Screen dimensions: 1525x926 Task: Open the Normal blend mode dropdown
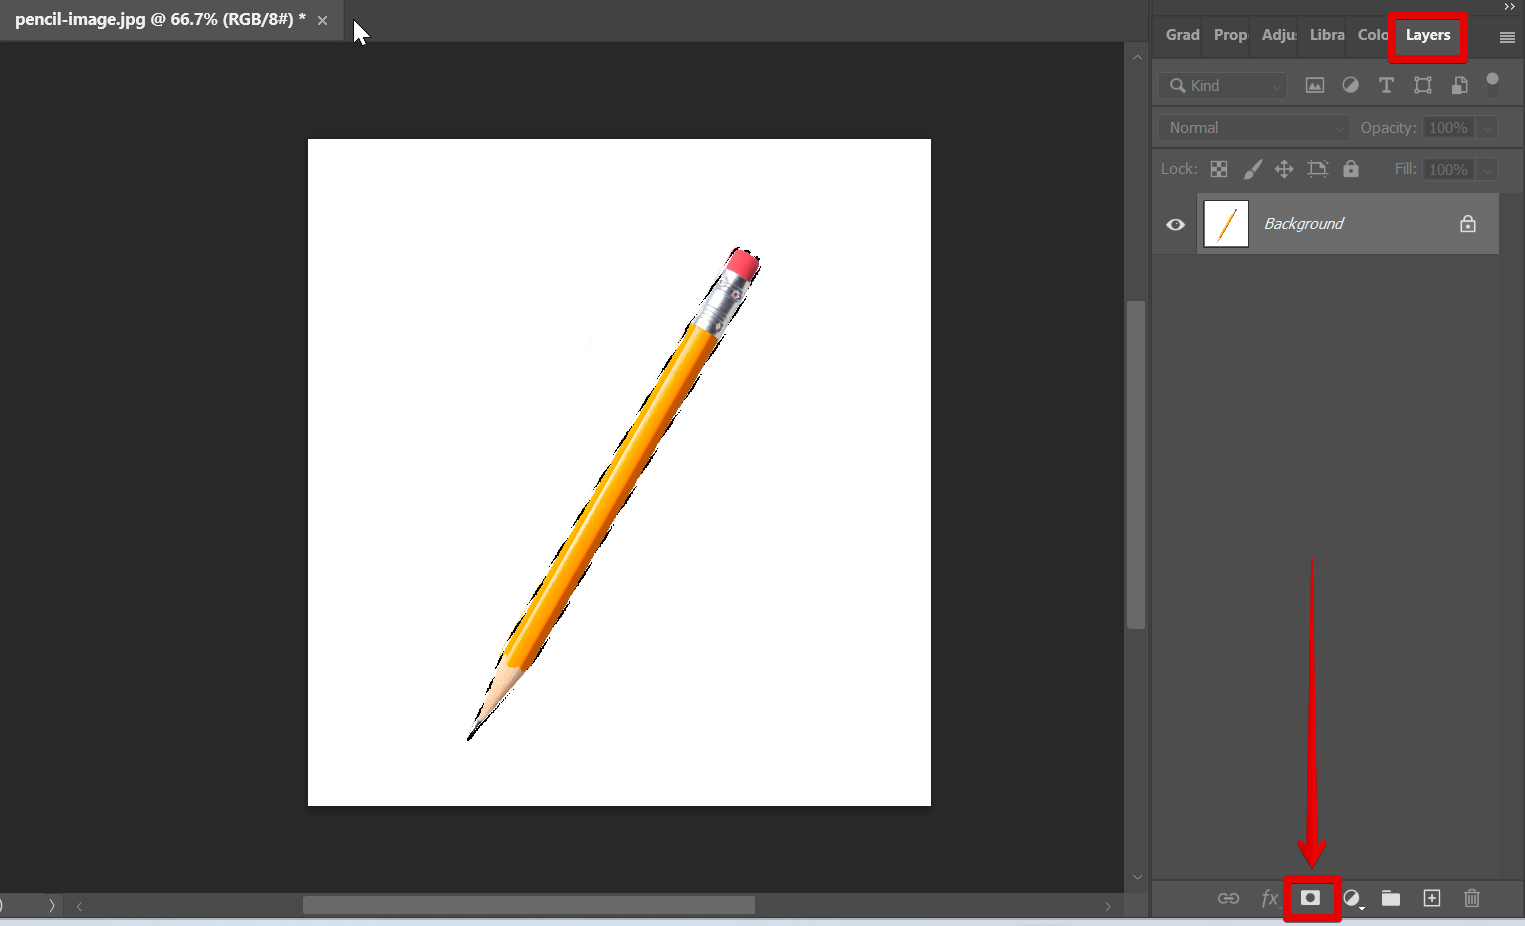coord(1254,128)
